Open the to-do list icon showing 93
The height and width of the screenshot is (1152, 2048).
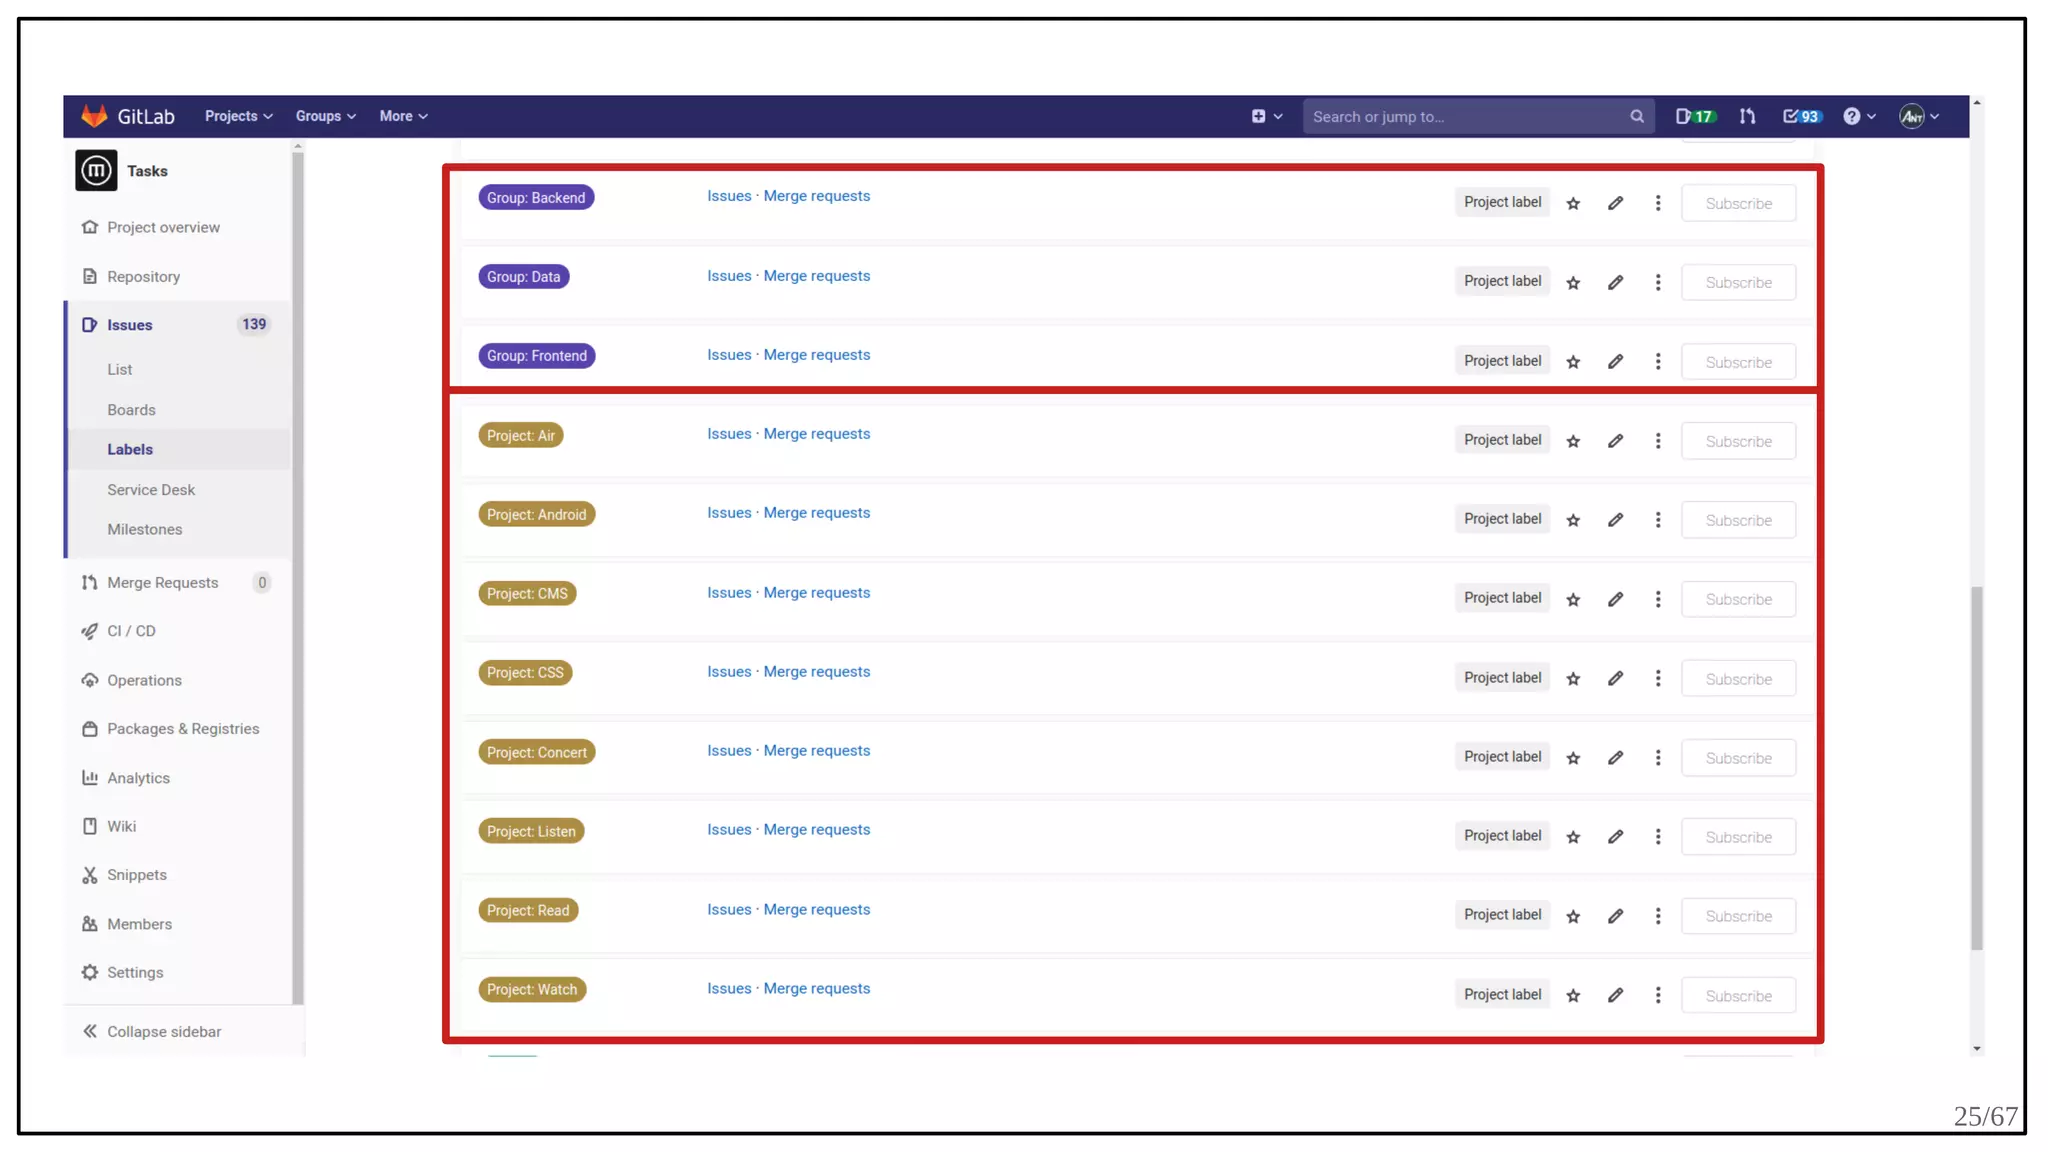click(1801, 116)
